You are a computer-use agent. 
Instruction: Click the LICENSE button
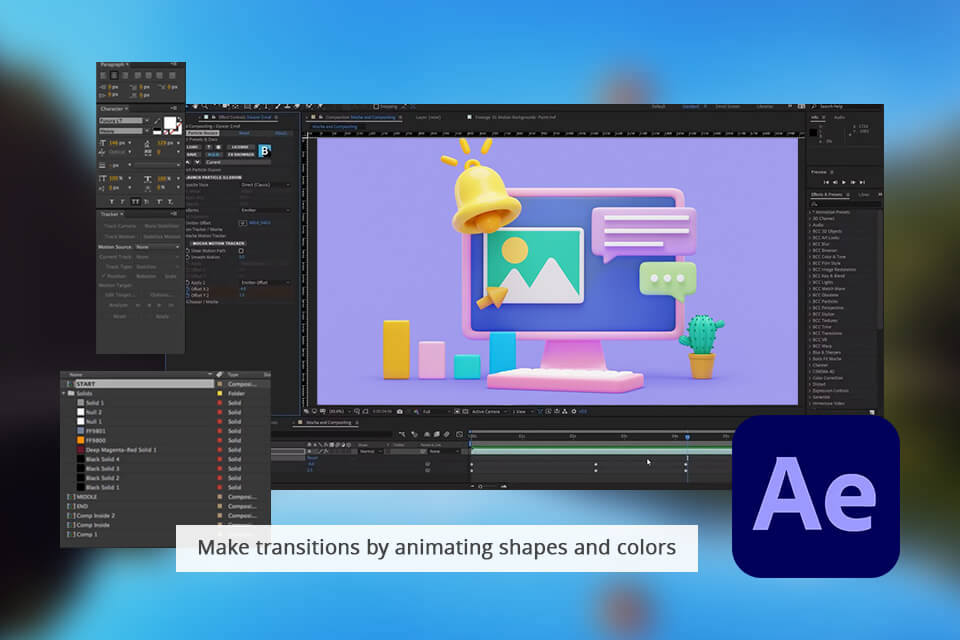240,147
